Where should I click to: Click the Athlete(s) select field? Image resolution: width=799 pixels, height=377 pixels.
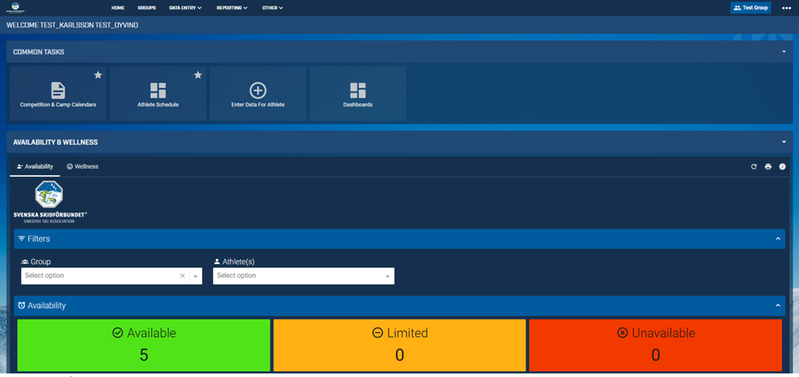tap(304, 276)
